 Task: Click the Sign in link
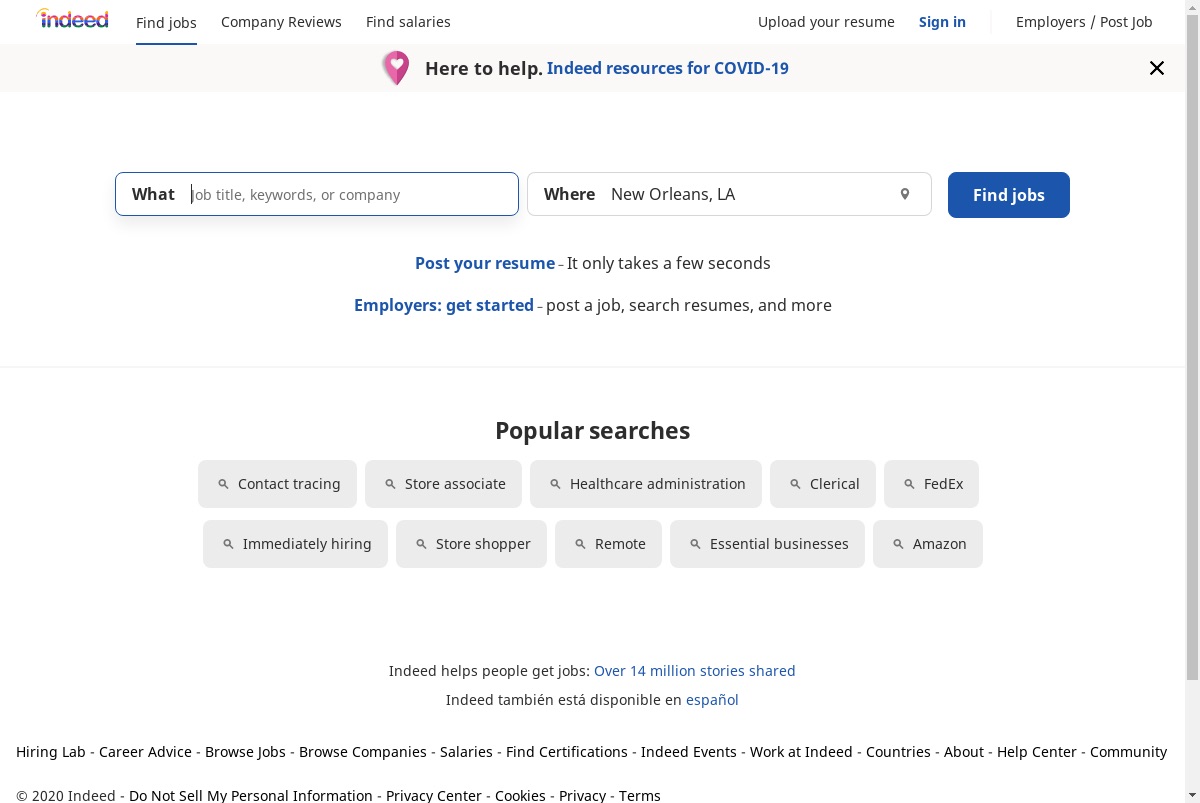(x=942, y=22)
